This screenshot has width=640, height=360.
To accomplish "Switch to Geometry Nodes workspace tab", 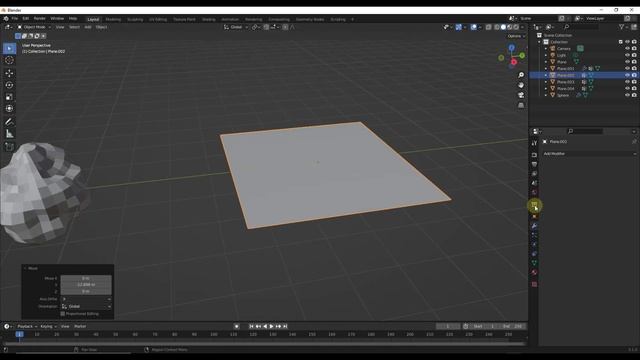I will pos(310,19).
